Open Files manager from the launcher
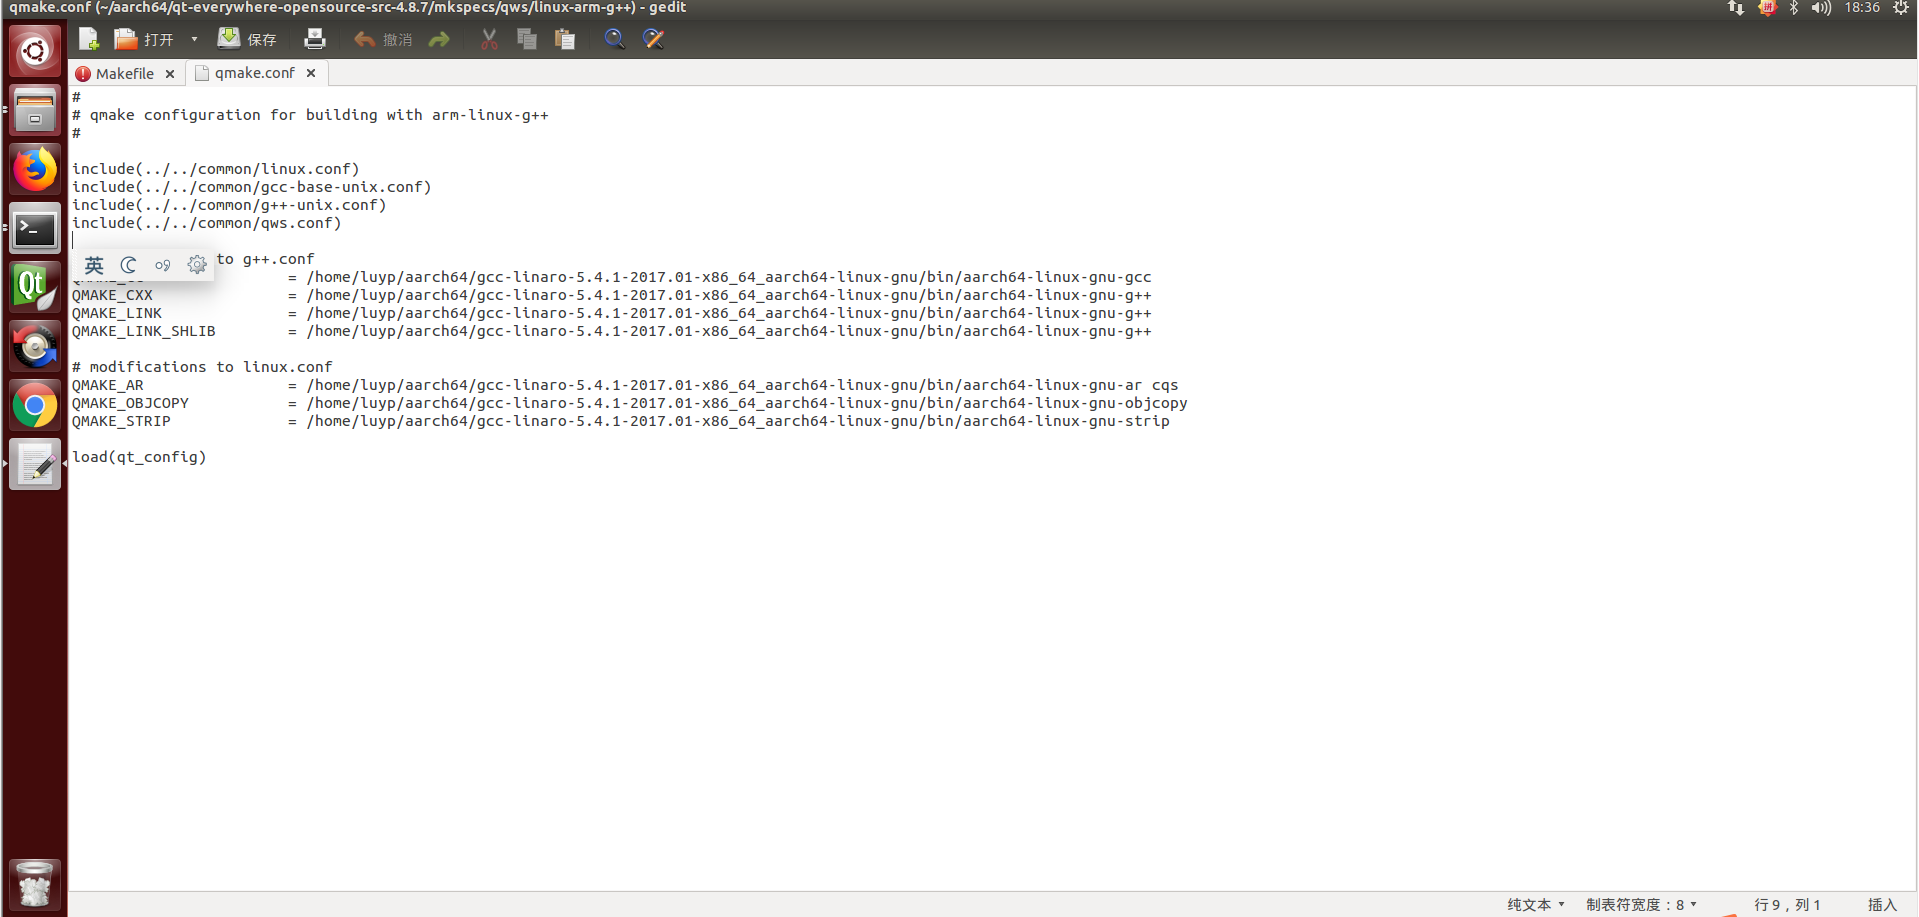Image resolution: width=1919 pixels, height=917 pixels. tap(35, 110)
